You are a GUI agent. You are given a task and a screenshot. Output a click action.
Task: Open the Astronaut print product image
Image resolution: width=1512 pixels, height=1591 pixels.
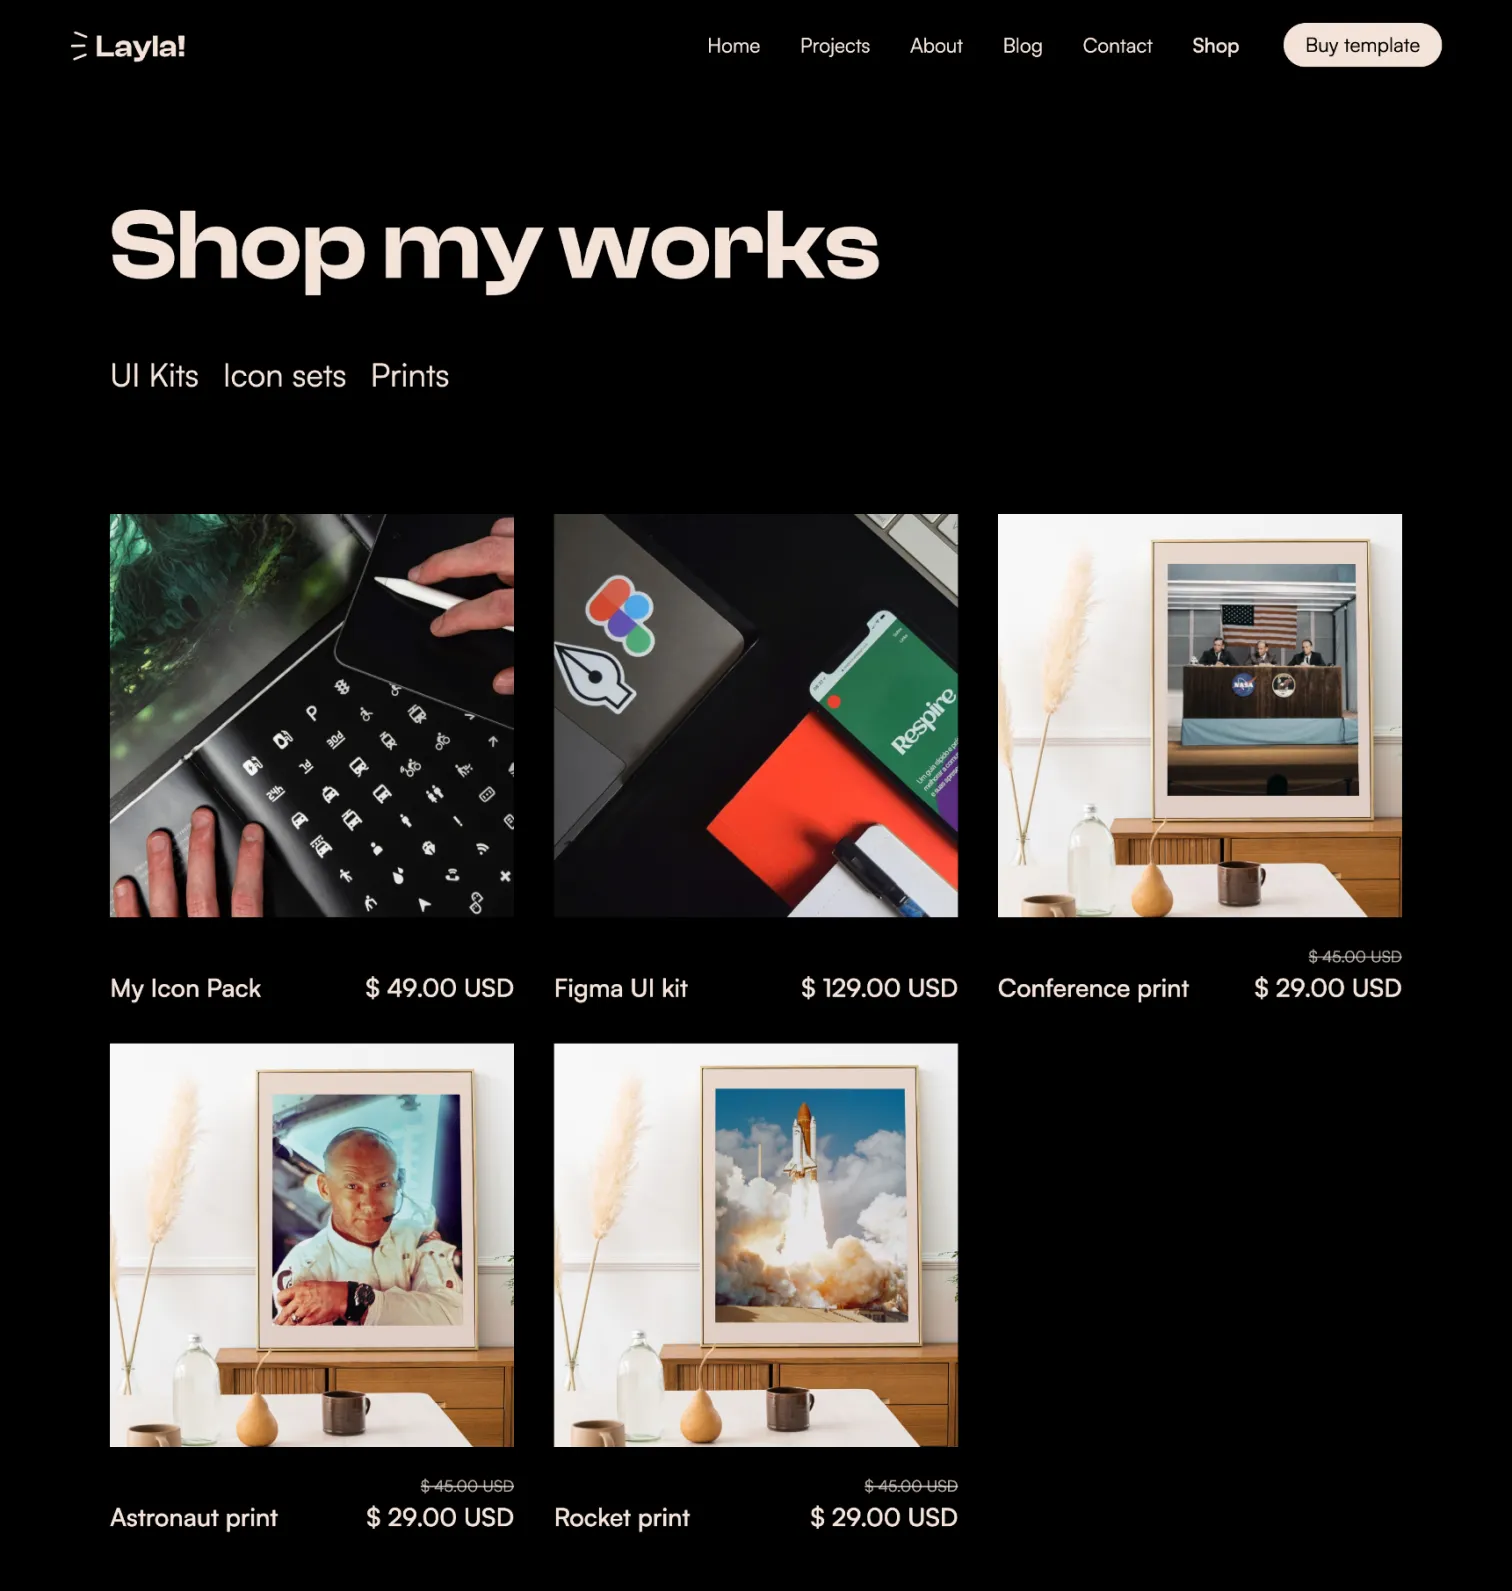click(x=312, y=1245)
